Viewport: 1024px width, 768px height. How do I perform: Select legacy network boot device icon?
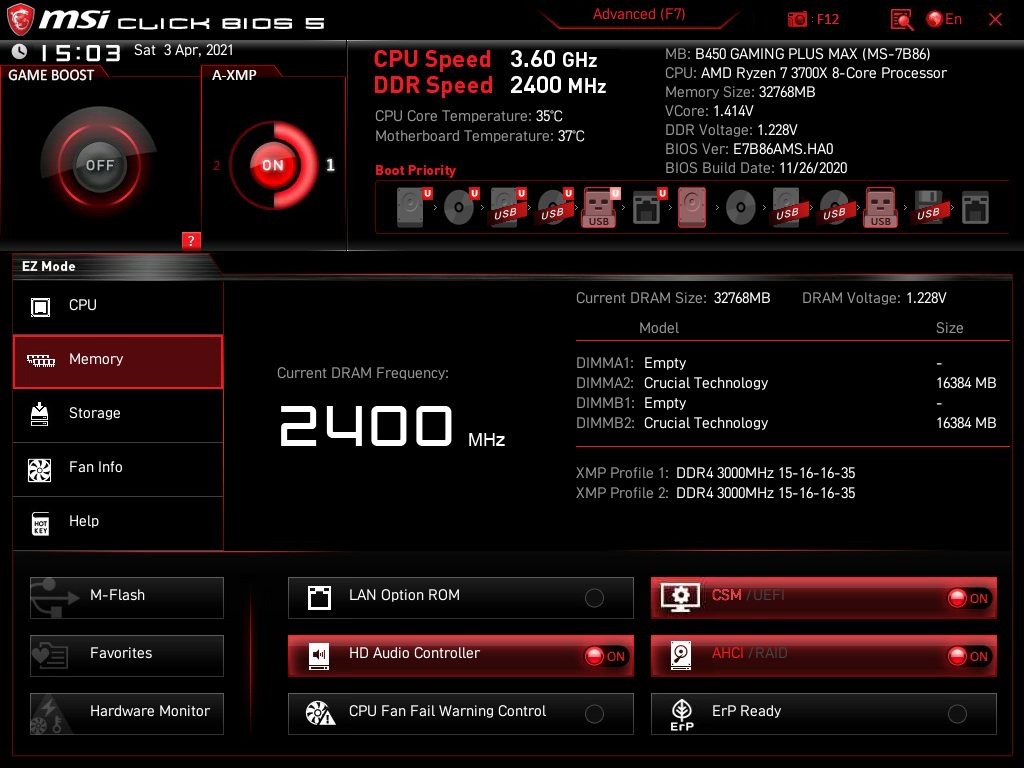pos(976,208)
